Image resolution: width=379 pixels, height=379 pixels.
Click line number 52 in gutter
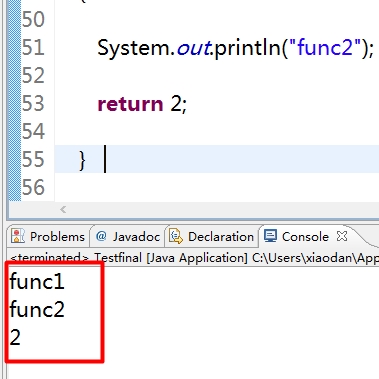tap(33, 75)
